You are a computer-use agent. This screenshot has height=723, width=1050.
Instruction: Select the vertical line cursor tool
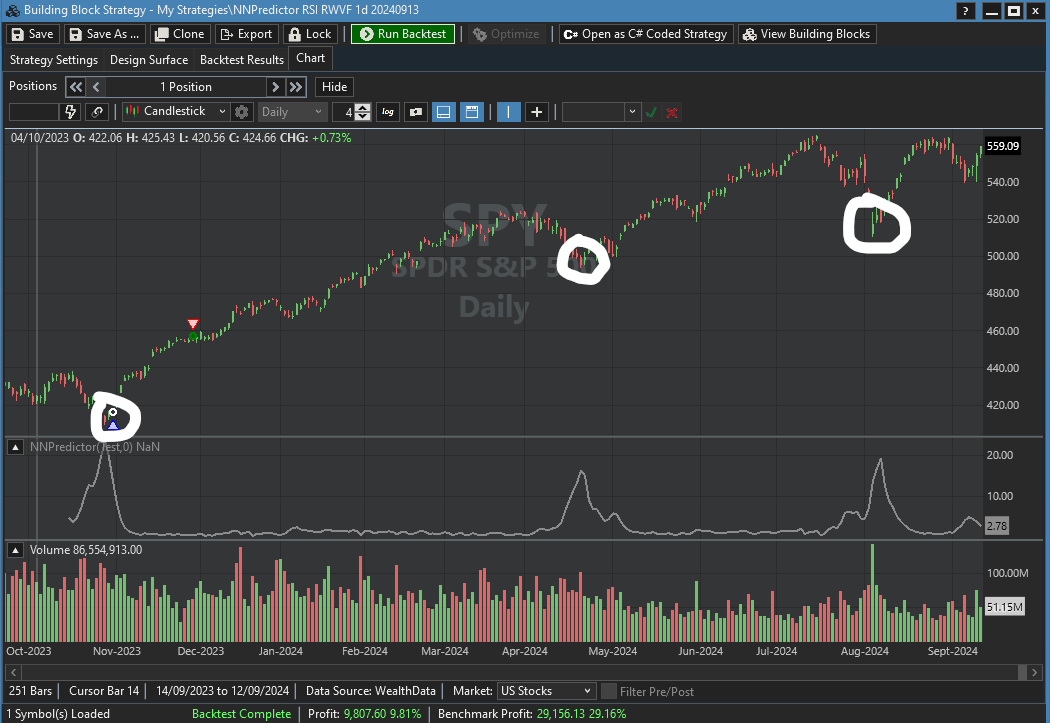click(x=508, y=112)
